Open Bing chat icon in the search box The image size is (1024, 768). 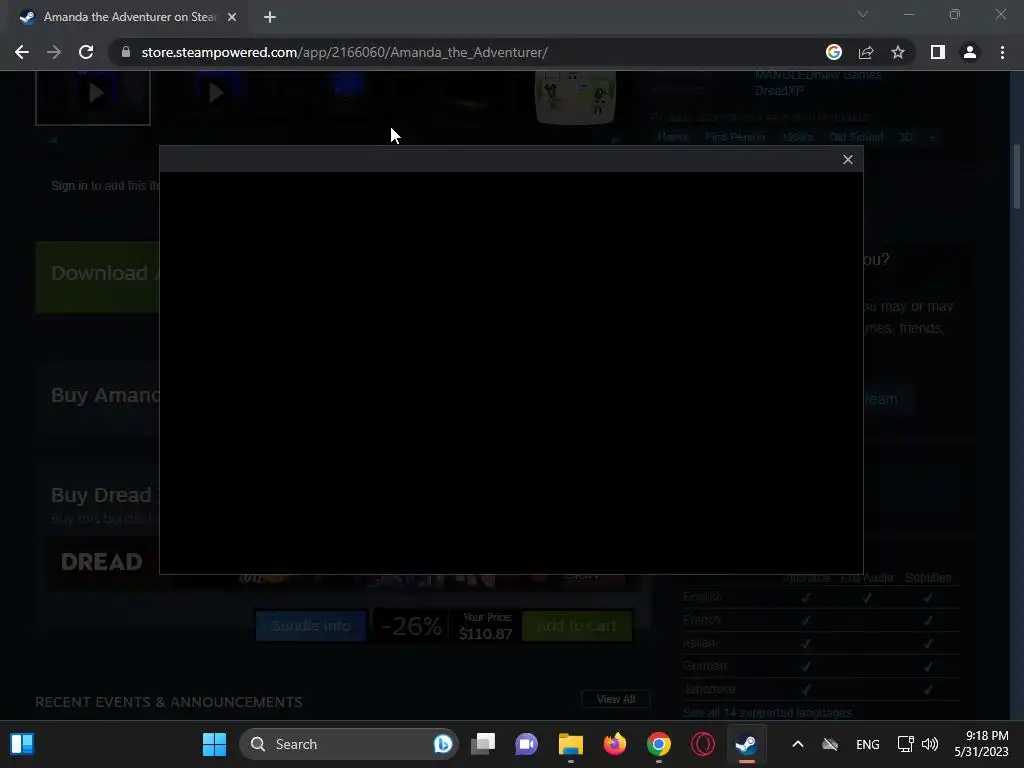tap(443, 744)
